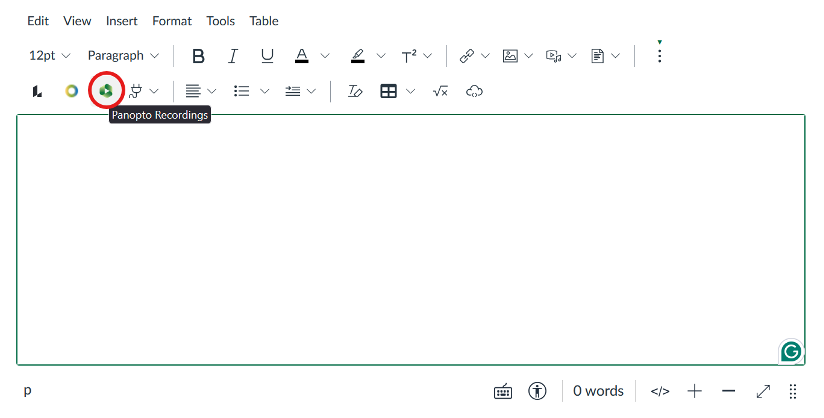Switch to HTML editor view
Viewport: 824px width, 418px height.
659,391
